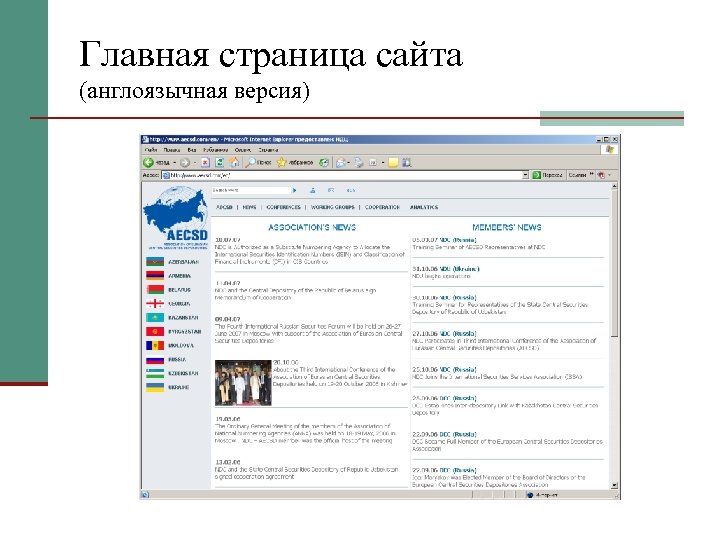Expand the address bar dropdown list

coord(525,175)
